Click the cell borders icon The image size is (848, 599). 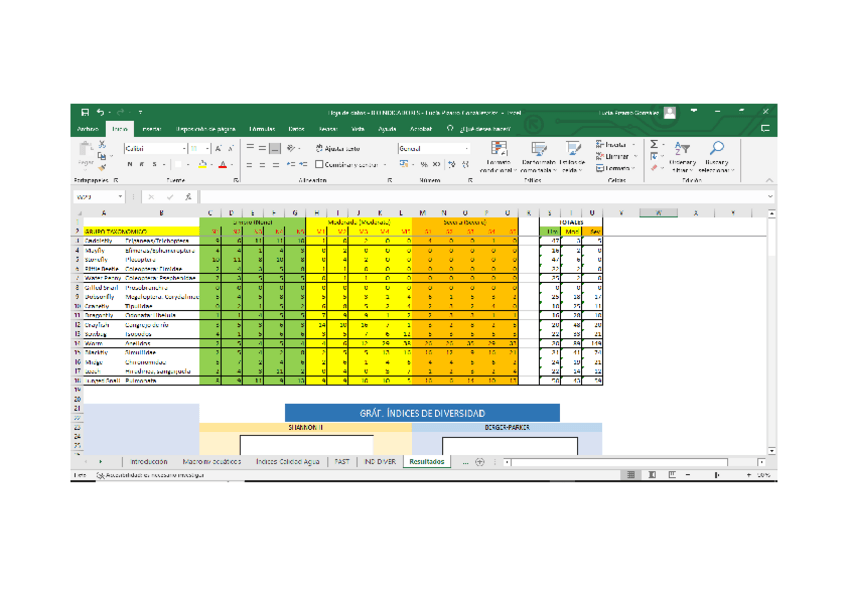(178, 164)
